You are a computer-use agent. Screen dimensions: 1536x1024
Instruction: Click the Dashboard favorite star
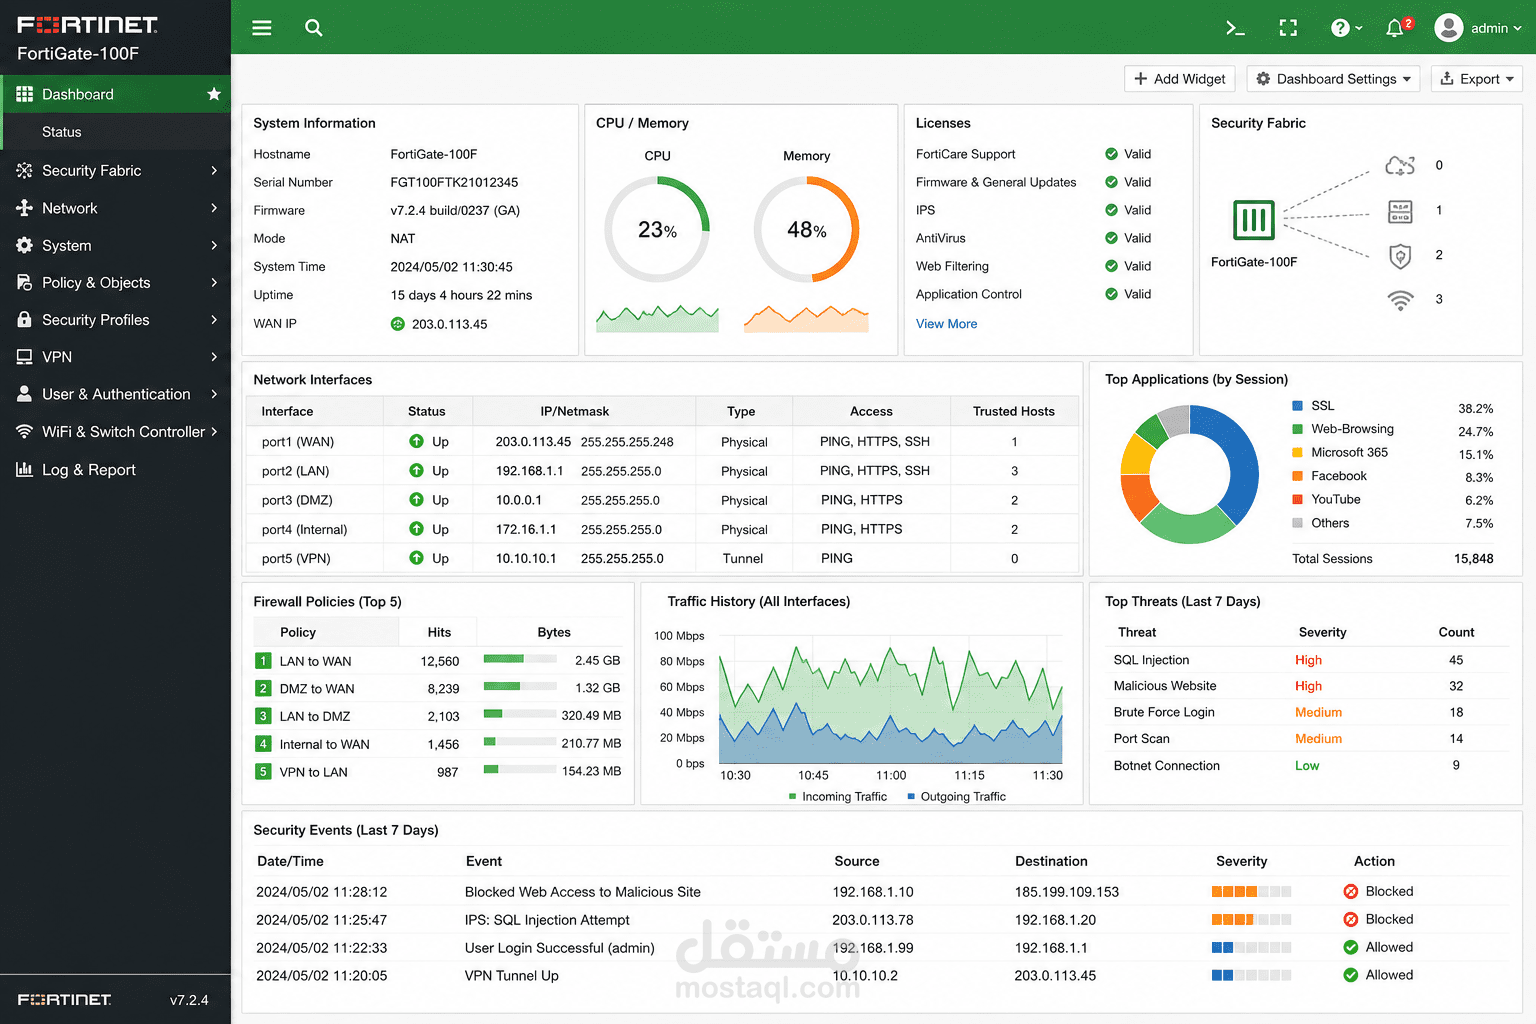coord(213,94)
